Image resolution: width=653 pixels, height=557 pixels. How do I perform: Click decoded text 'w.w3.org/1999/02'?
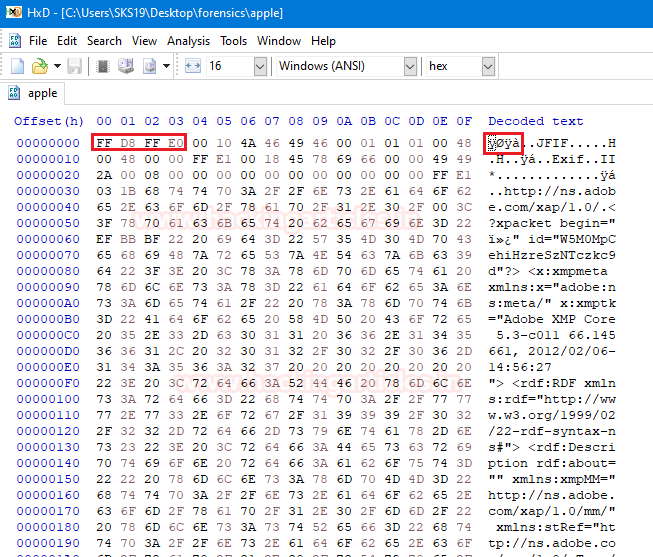pos(552,415)
